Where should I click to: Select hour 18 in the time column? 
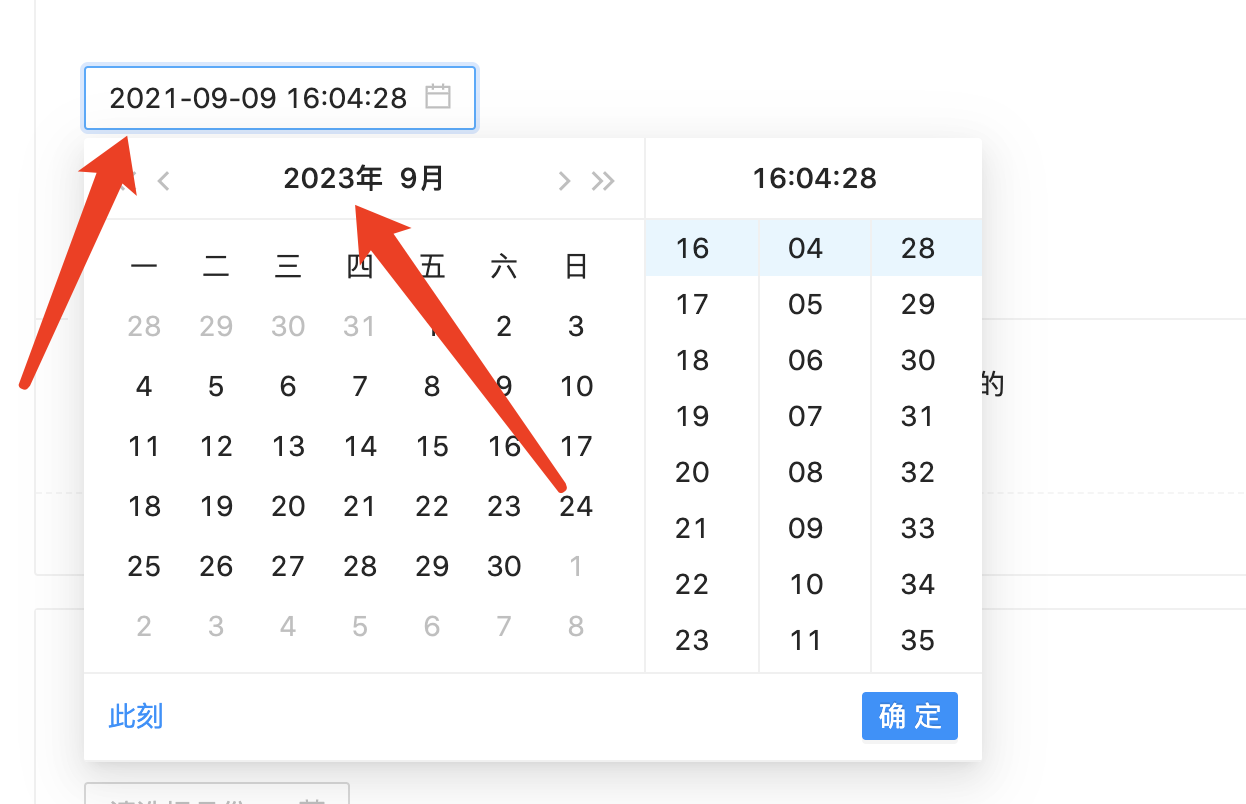[690, 360]
